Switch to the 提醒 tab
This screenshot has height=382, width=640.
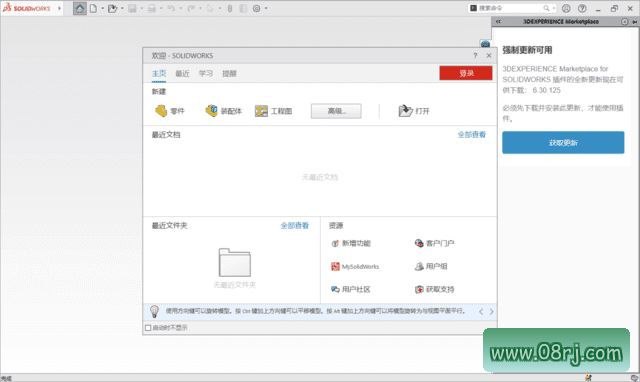[x=229, y=73]
